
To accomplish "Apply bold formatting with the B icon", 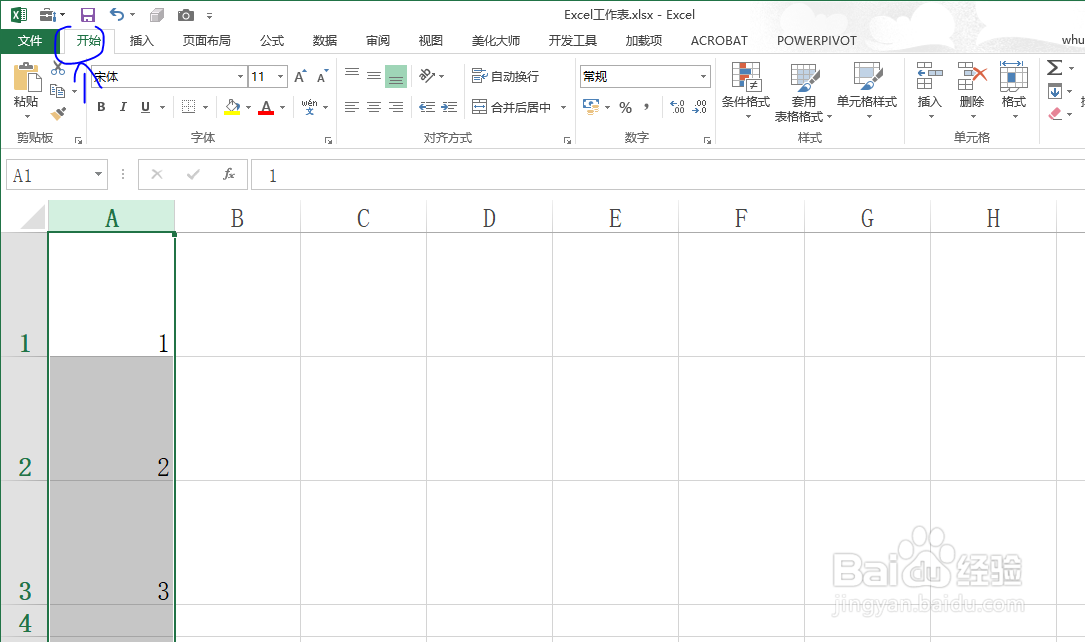I will tap(101, 106).
